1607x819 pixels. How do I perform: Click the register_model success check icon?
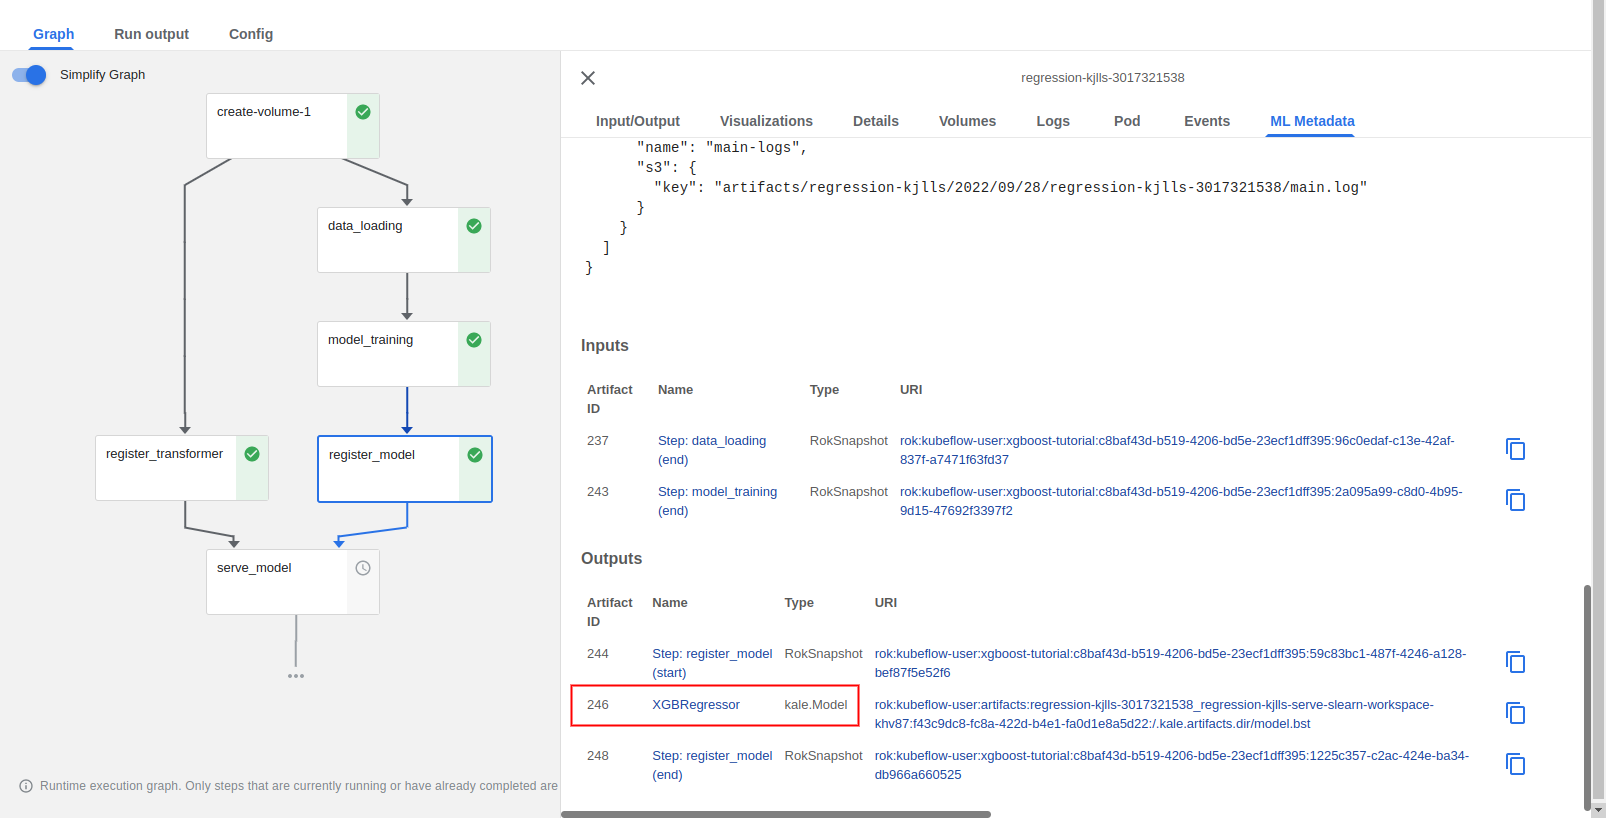coord(475,455)
